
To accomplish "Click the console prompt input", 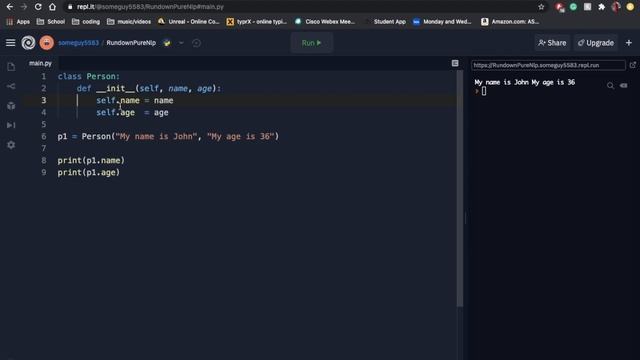I will [484, 91].
